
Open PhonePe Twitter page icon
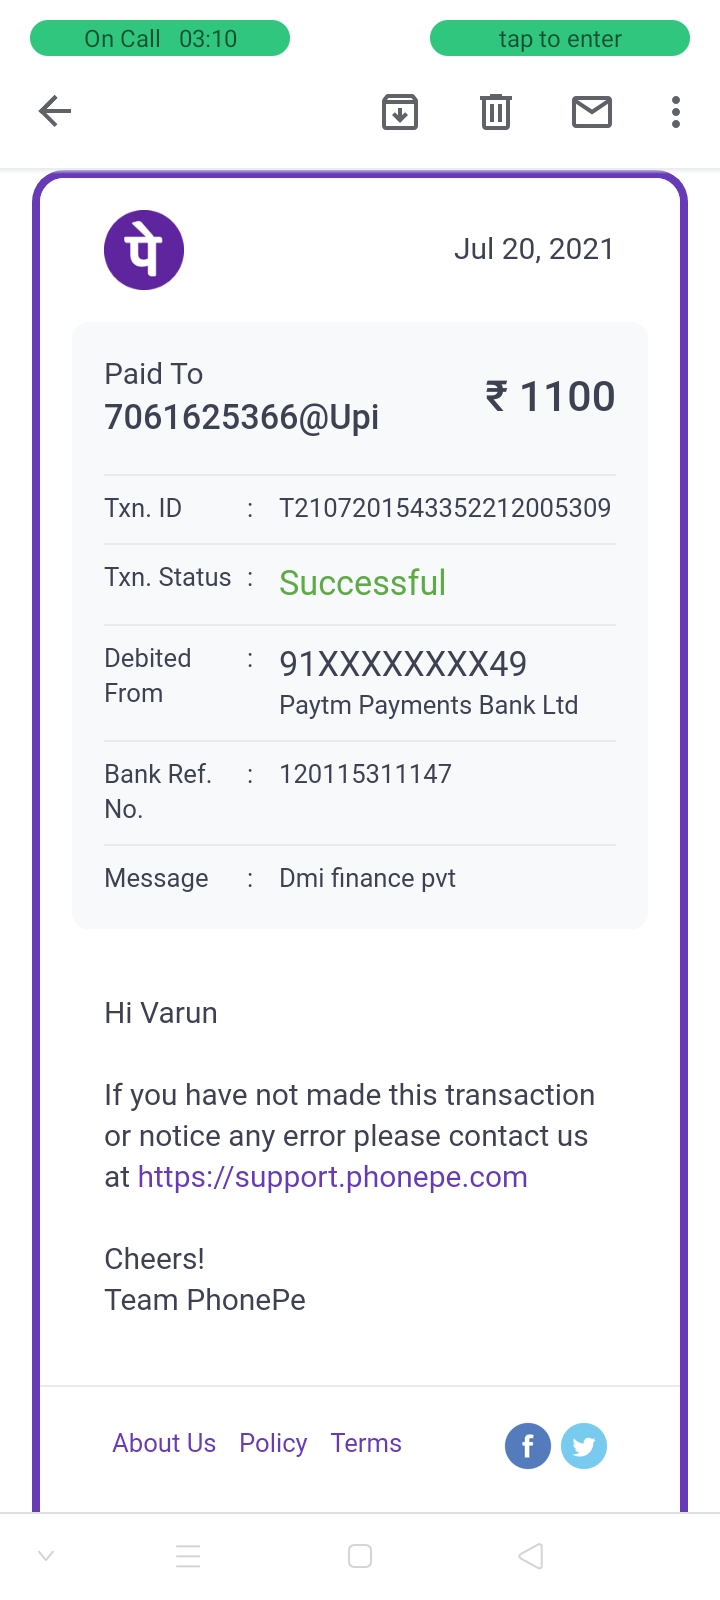pos(584,1446)
